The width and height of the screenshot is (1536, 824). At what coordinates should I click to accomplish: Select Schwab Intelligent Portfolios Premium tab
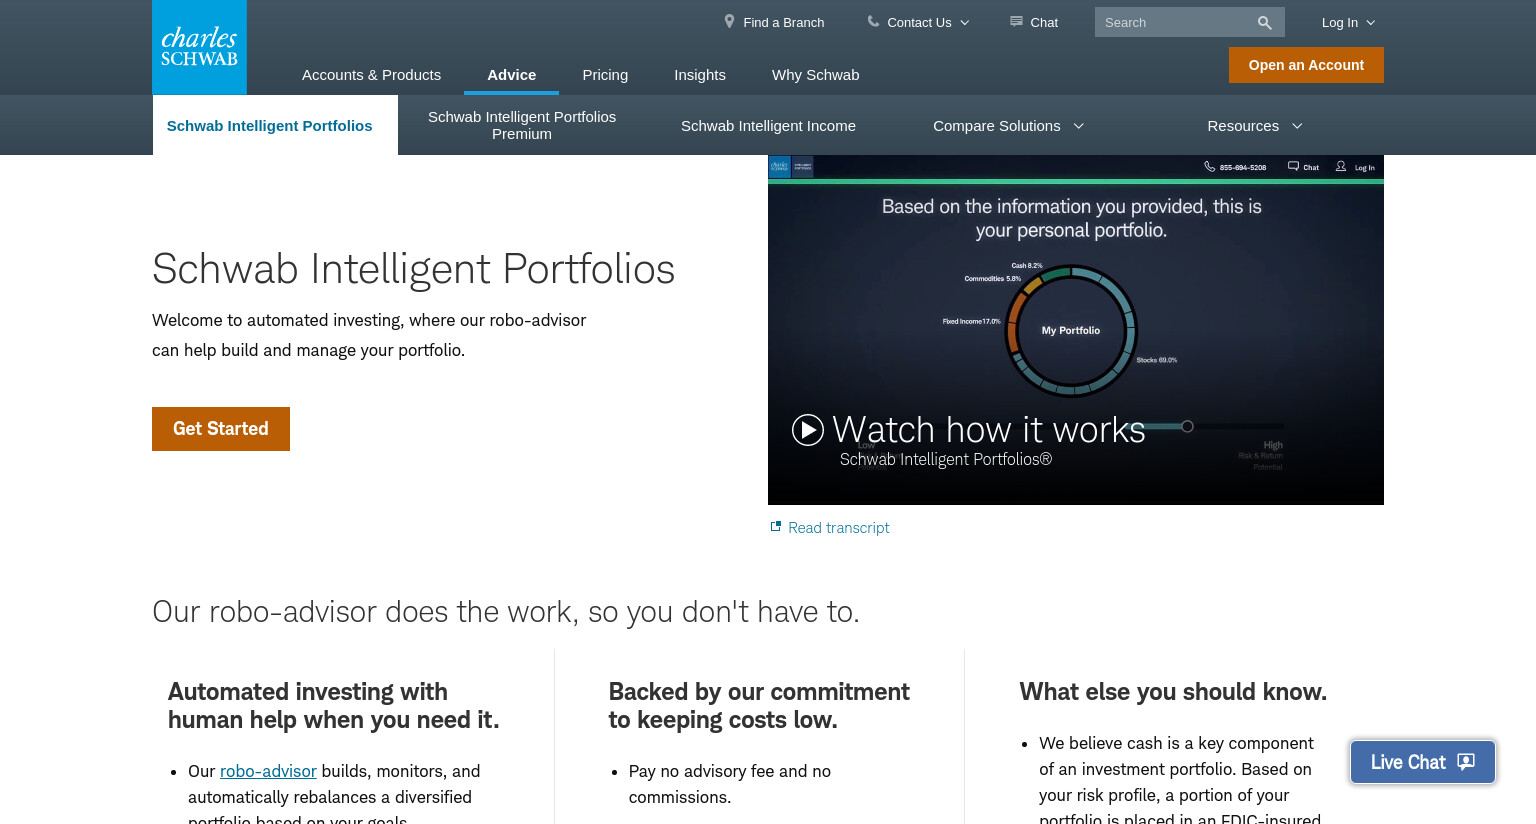click(x=522, y=125)
